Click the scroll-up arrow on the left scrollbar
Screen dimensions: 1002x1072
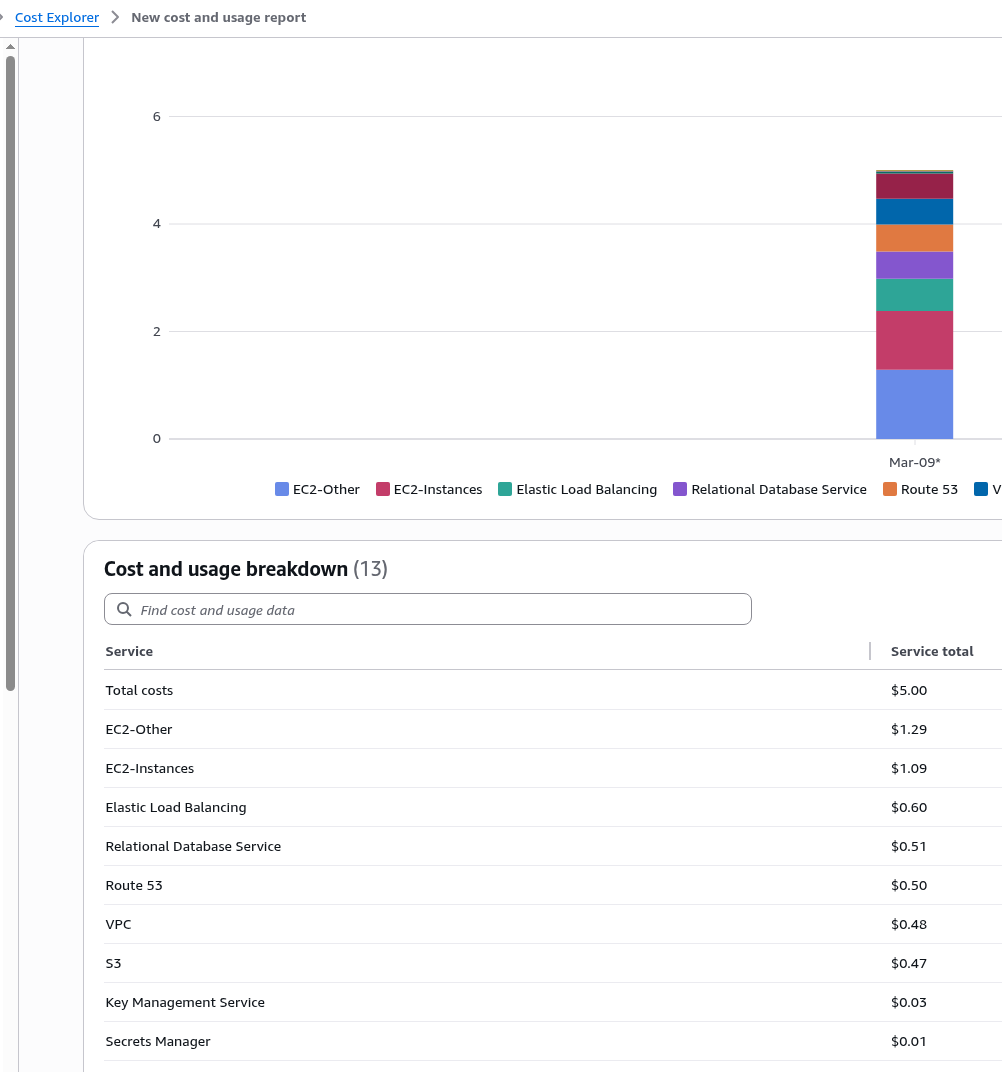pyautogui.click(x=10, y=47)
